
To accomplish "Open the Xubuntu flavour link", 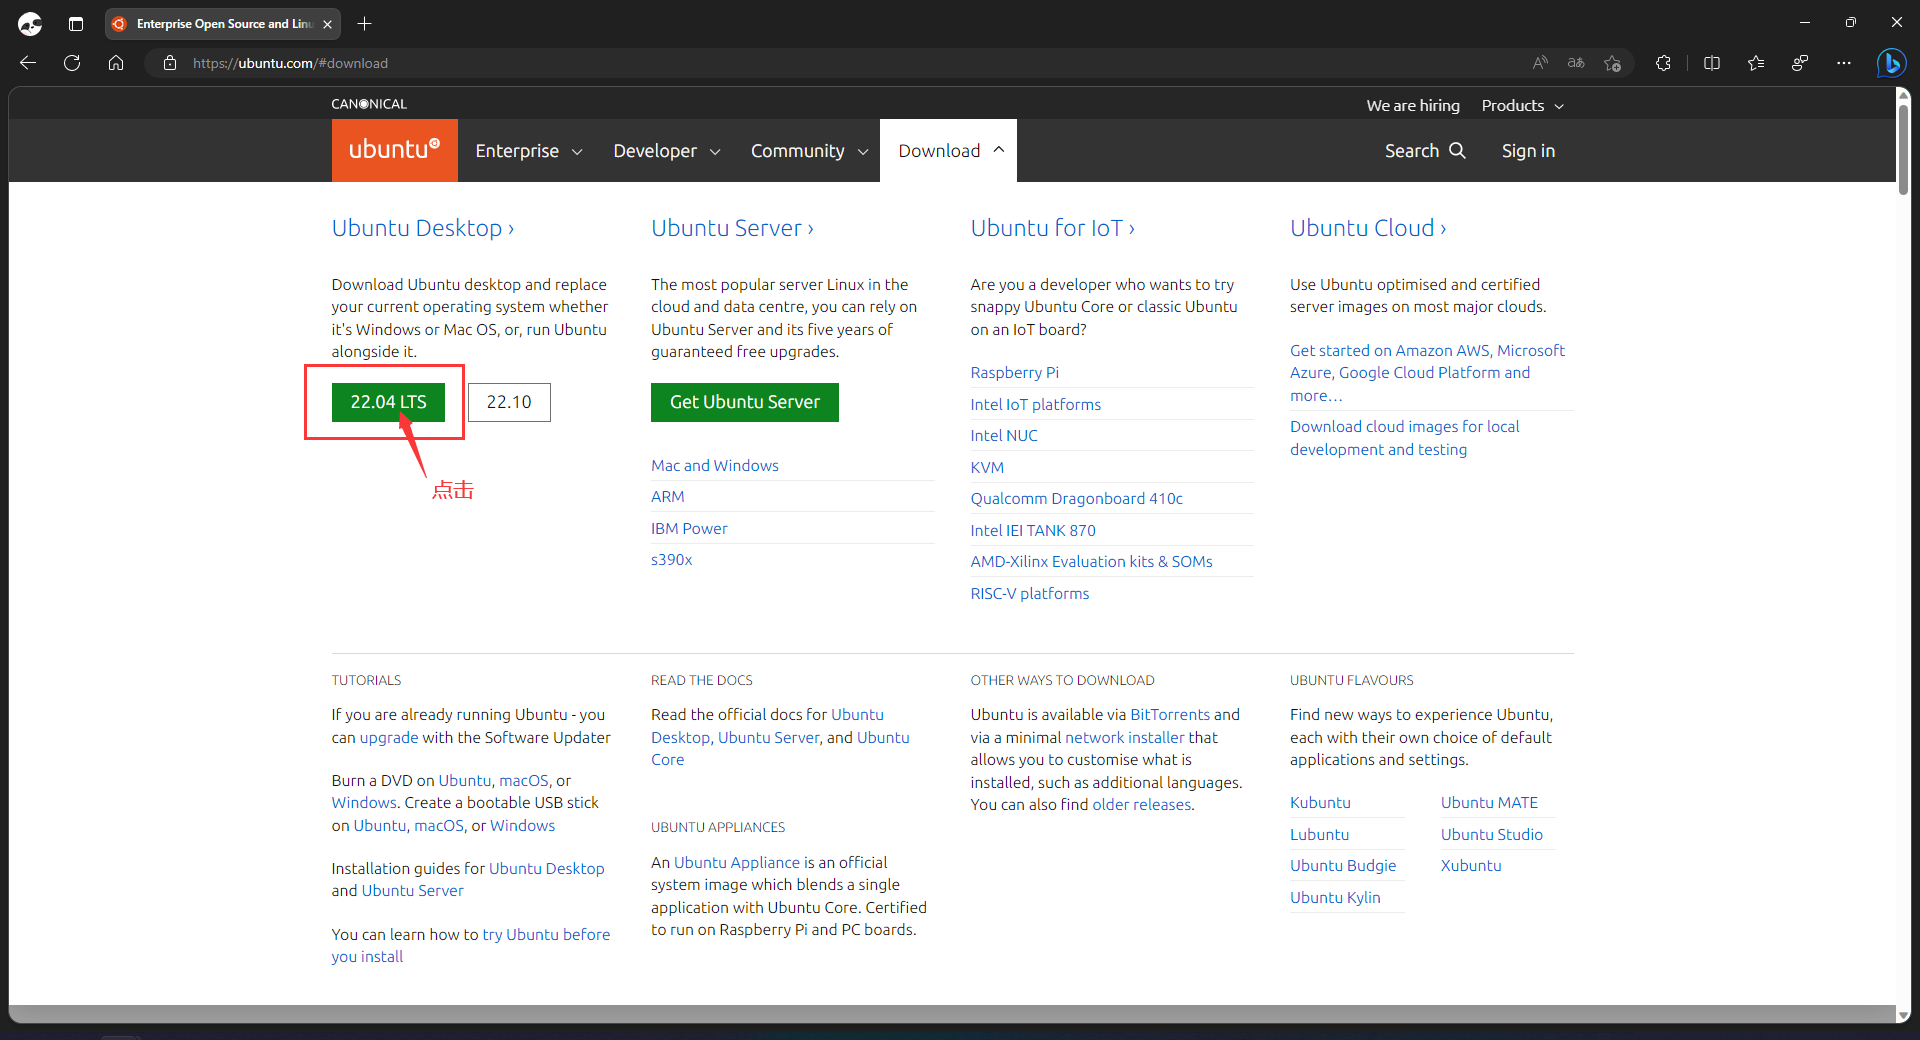I will point(1471,866).
